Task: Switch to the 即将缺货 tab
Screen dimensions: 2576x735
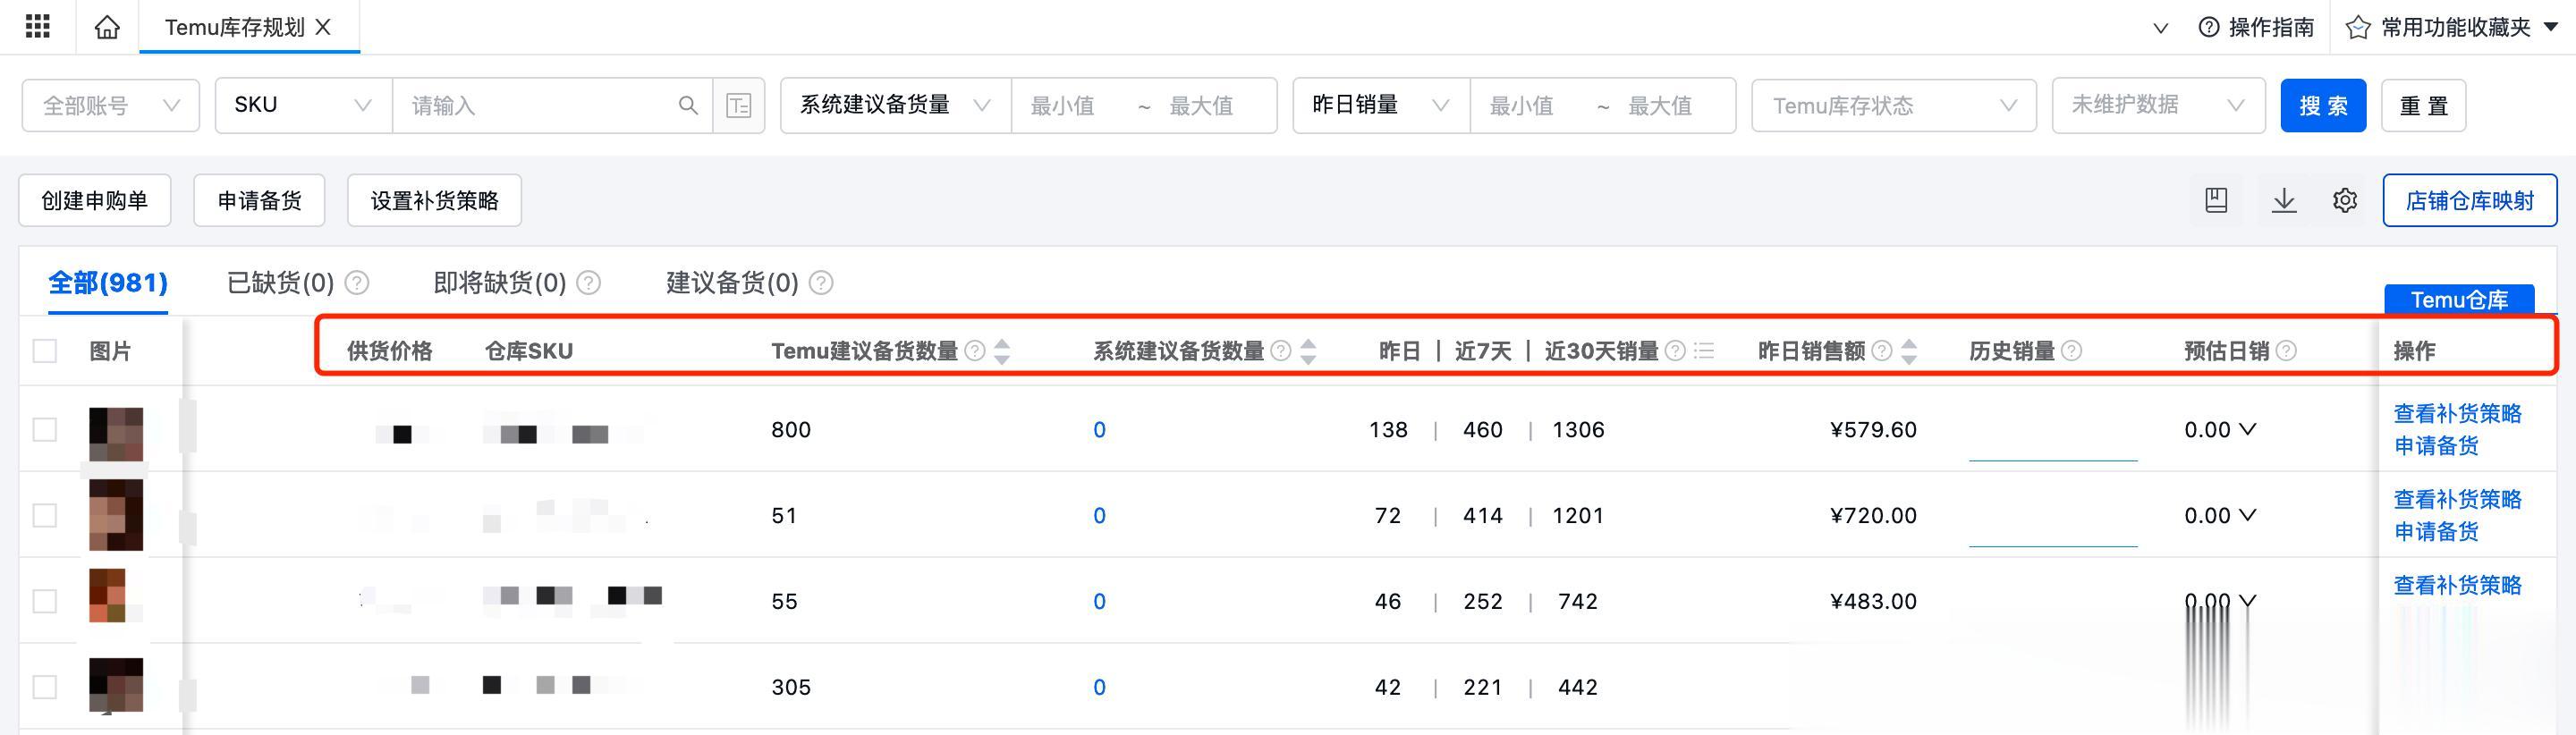Action: [x=499, y=283]
